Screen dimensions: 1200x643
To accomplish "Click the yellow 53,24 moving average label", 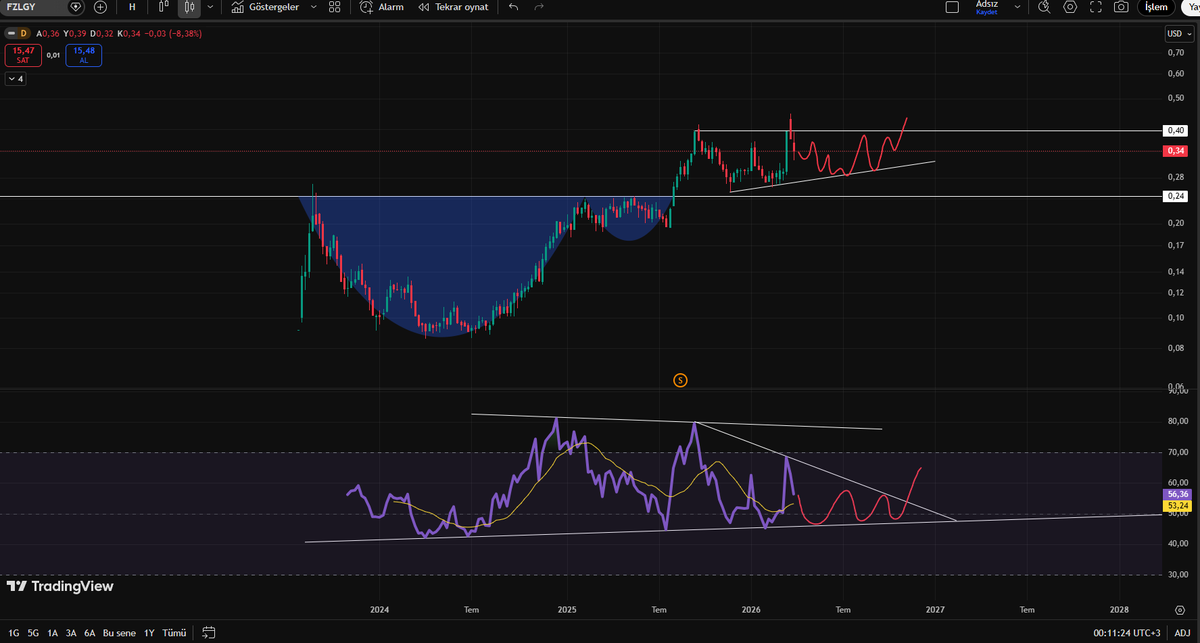I will 1176,506.
